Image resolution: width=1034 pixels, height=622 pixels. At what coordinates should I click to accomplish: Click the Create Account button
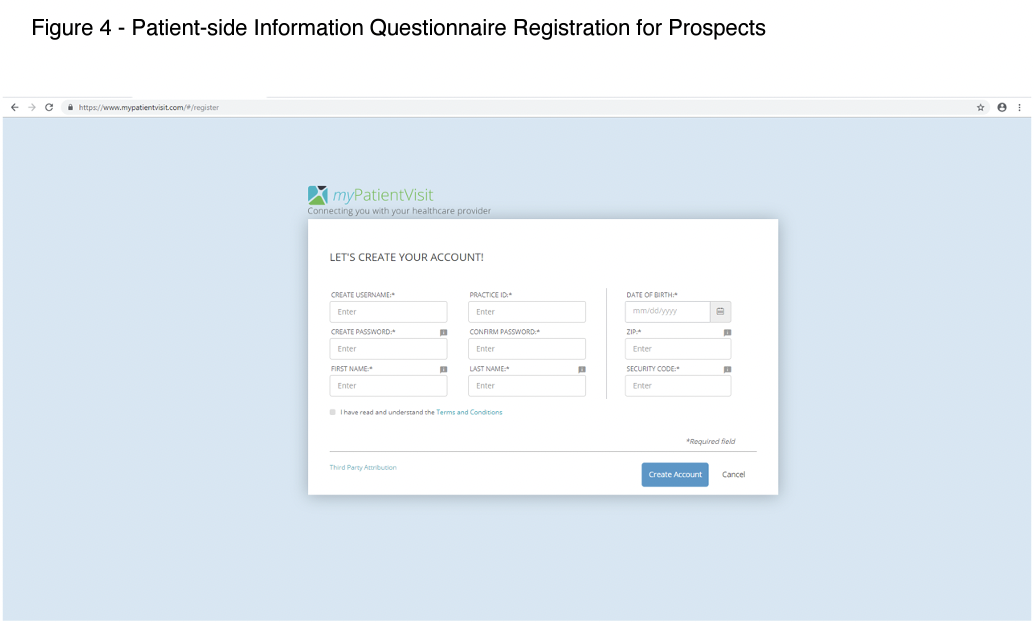[675, 474]
